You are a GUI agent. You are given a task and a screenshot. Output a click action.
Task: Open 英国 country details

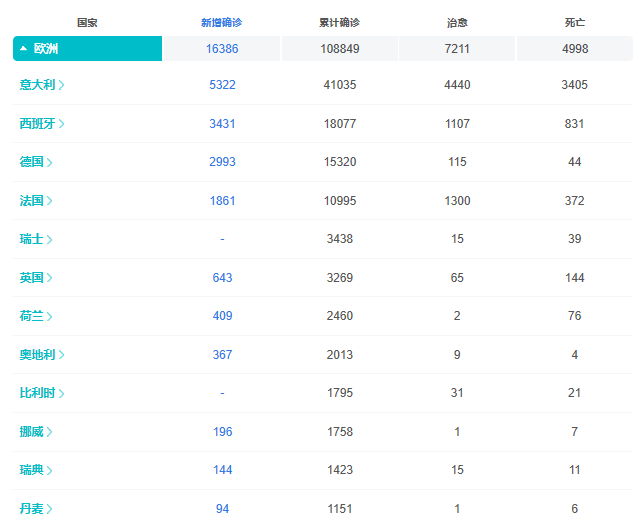(36, 278)
